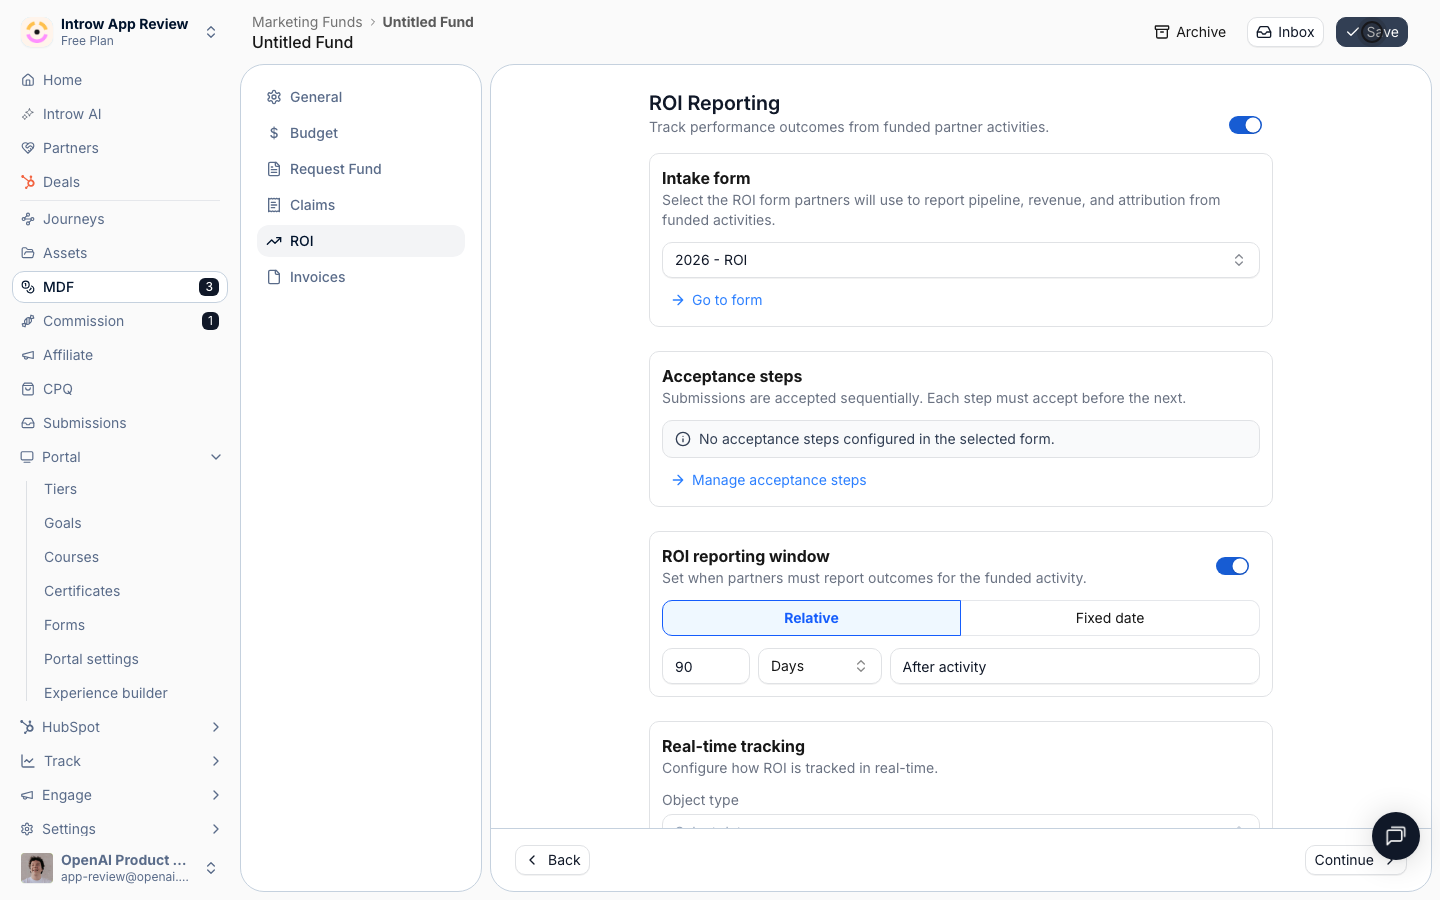Expand the Track section chevron

coord(216,761)
